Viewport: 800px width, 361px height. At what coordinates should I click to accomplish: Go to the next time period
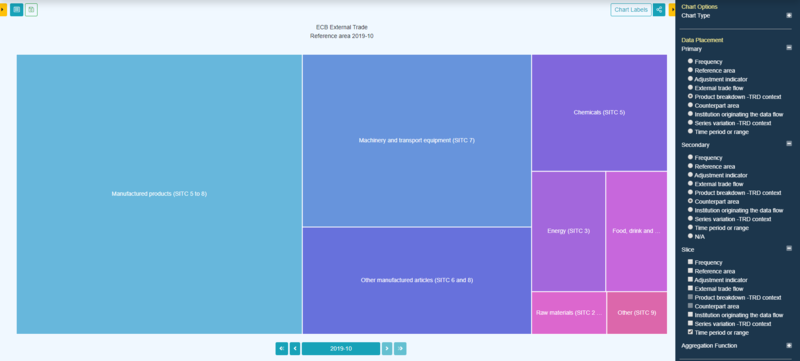coord(387,349)
